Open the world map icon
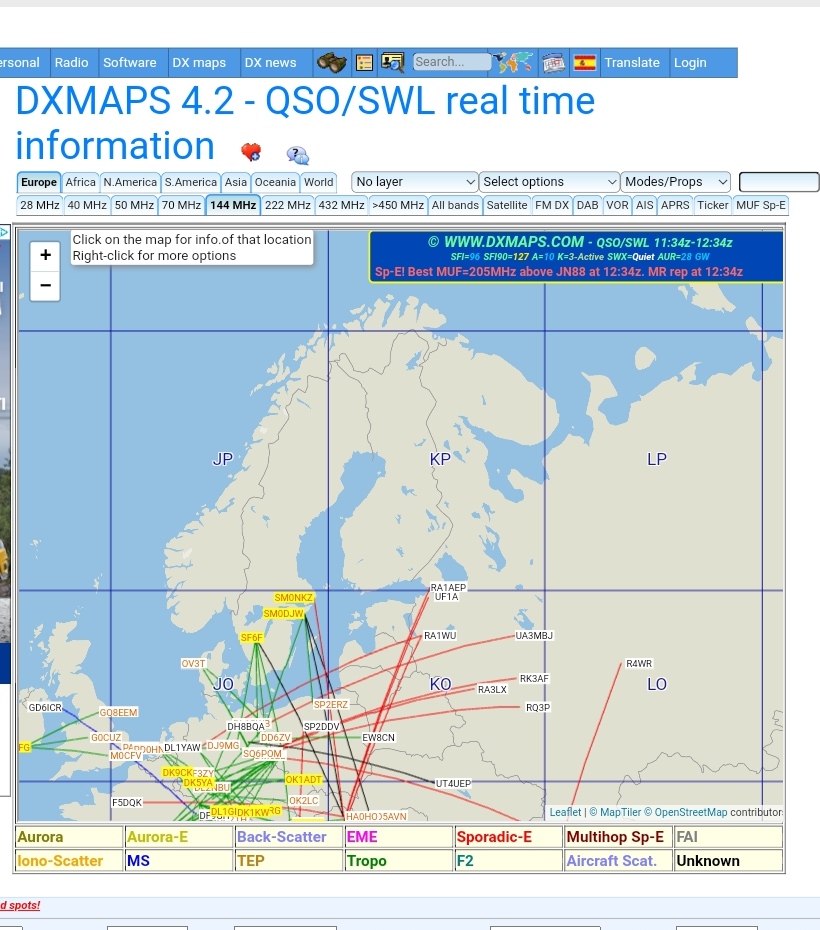This screenshot has height=930, width=820. pos(514,62)
